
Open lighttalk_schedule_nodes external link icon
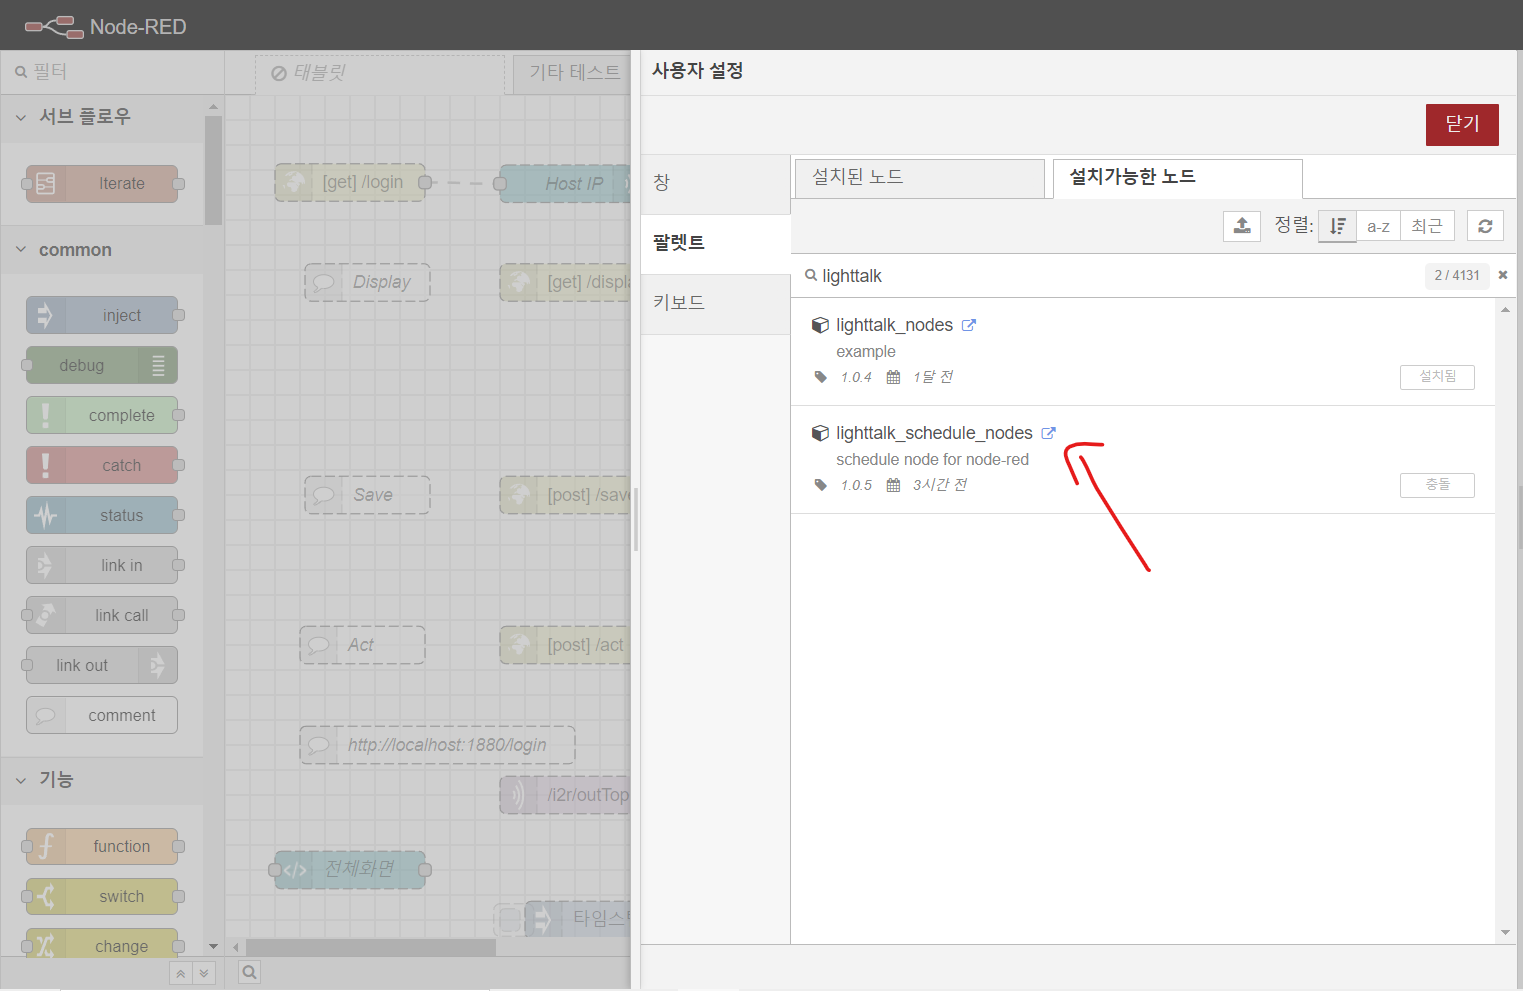1048,433
